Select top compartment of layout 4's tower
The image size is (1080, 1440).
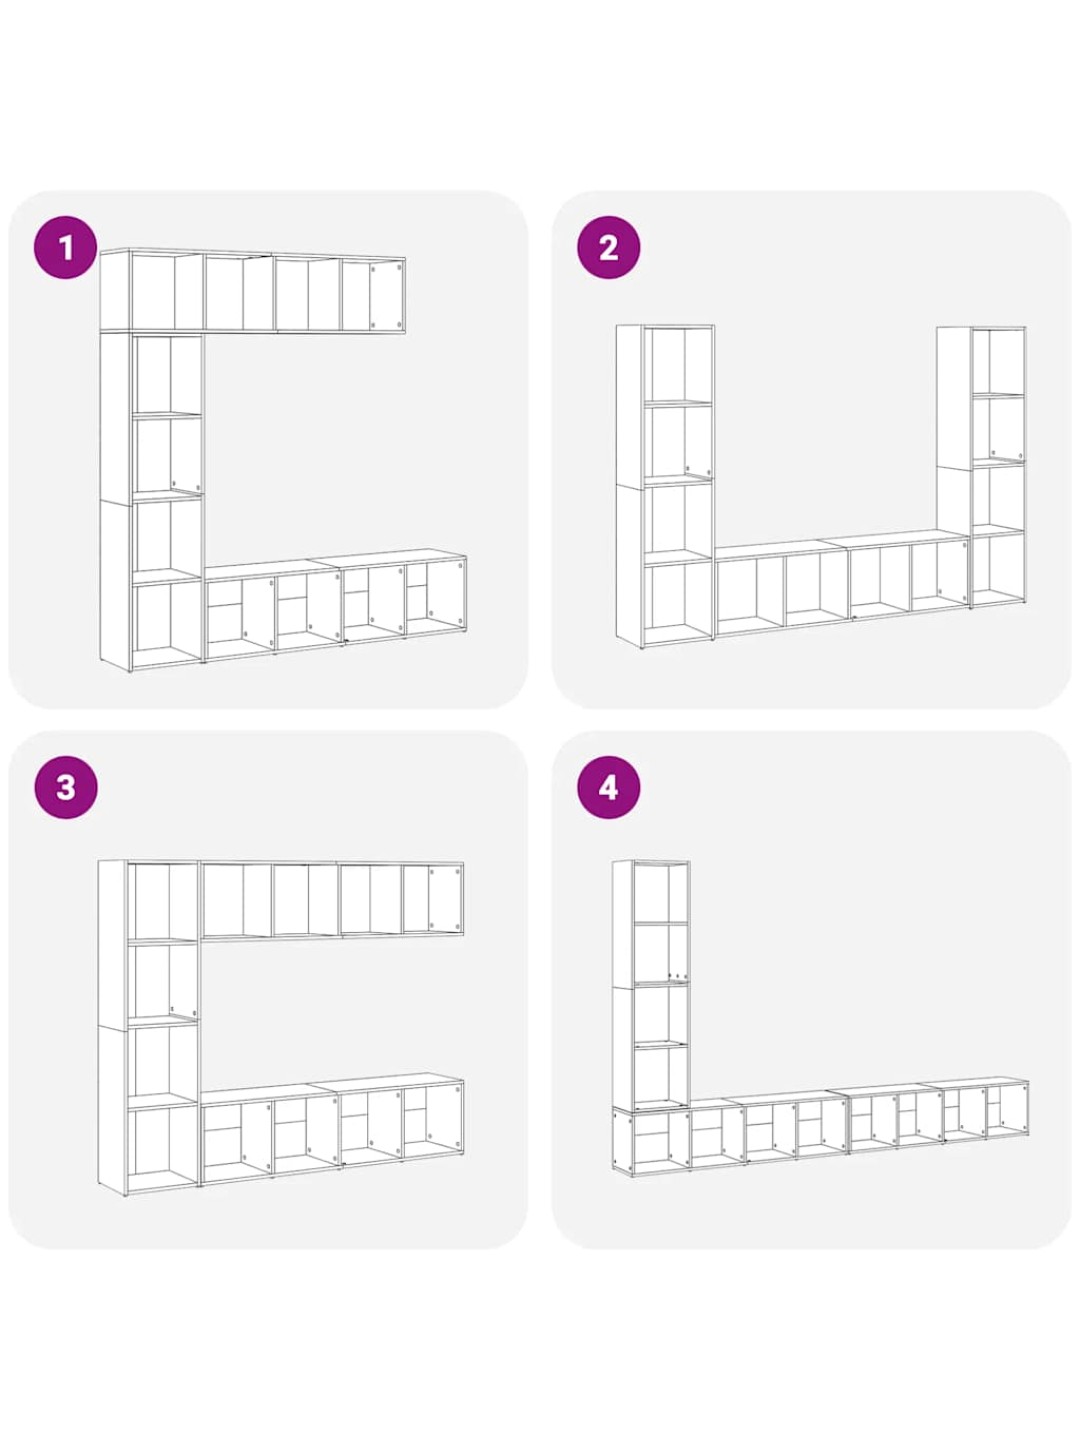(660, 893)
